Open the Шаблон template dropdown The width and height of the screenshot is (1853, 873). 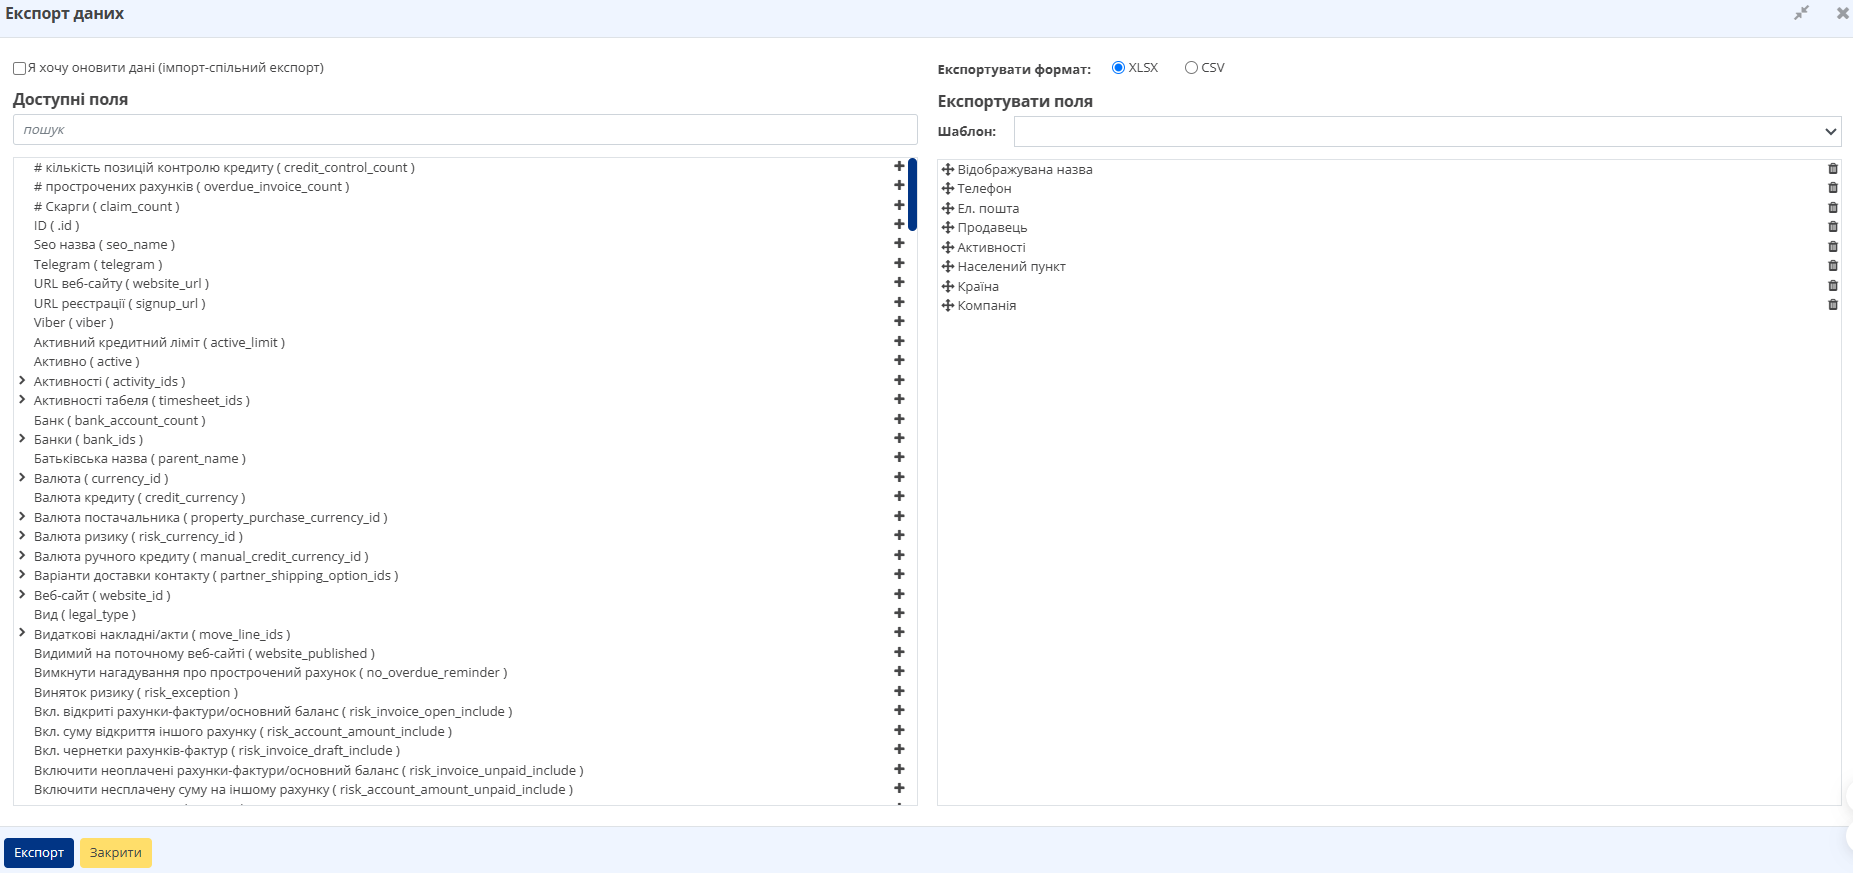[1427, 131]
